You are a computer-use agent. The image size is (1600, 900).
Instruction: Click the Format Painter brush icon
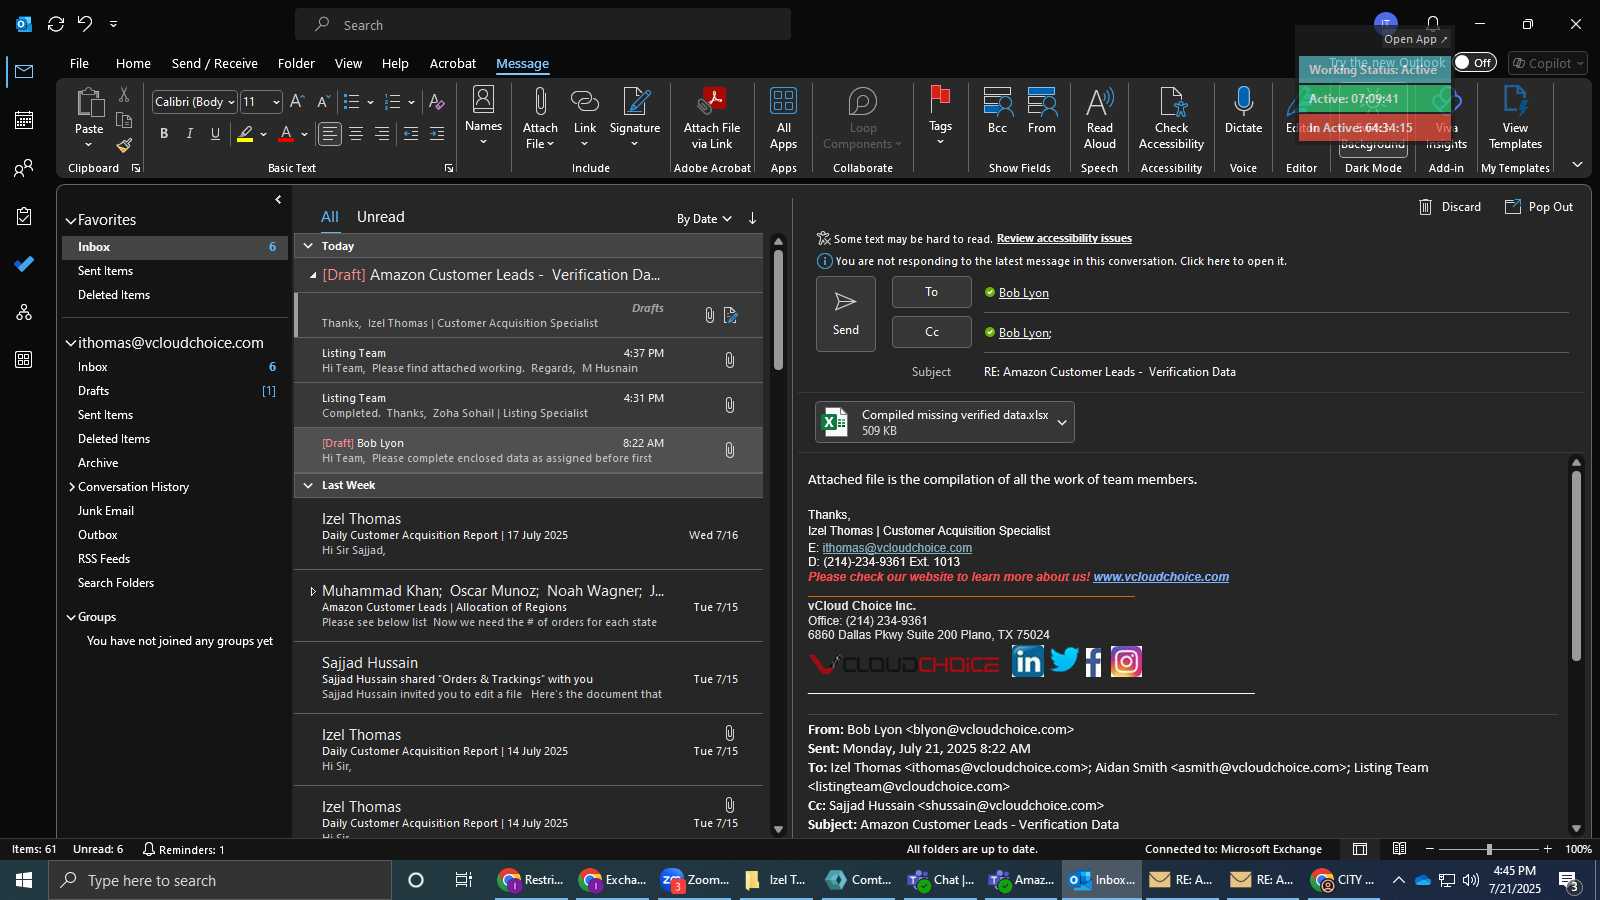coord(124,145)
